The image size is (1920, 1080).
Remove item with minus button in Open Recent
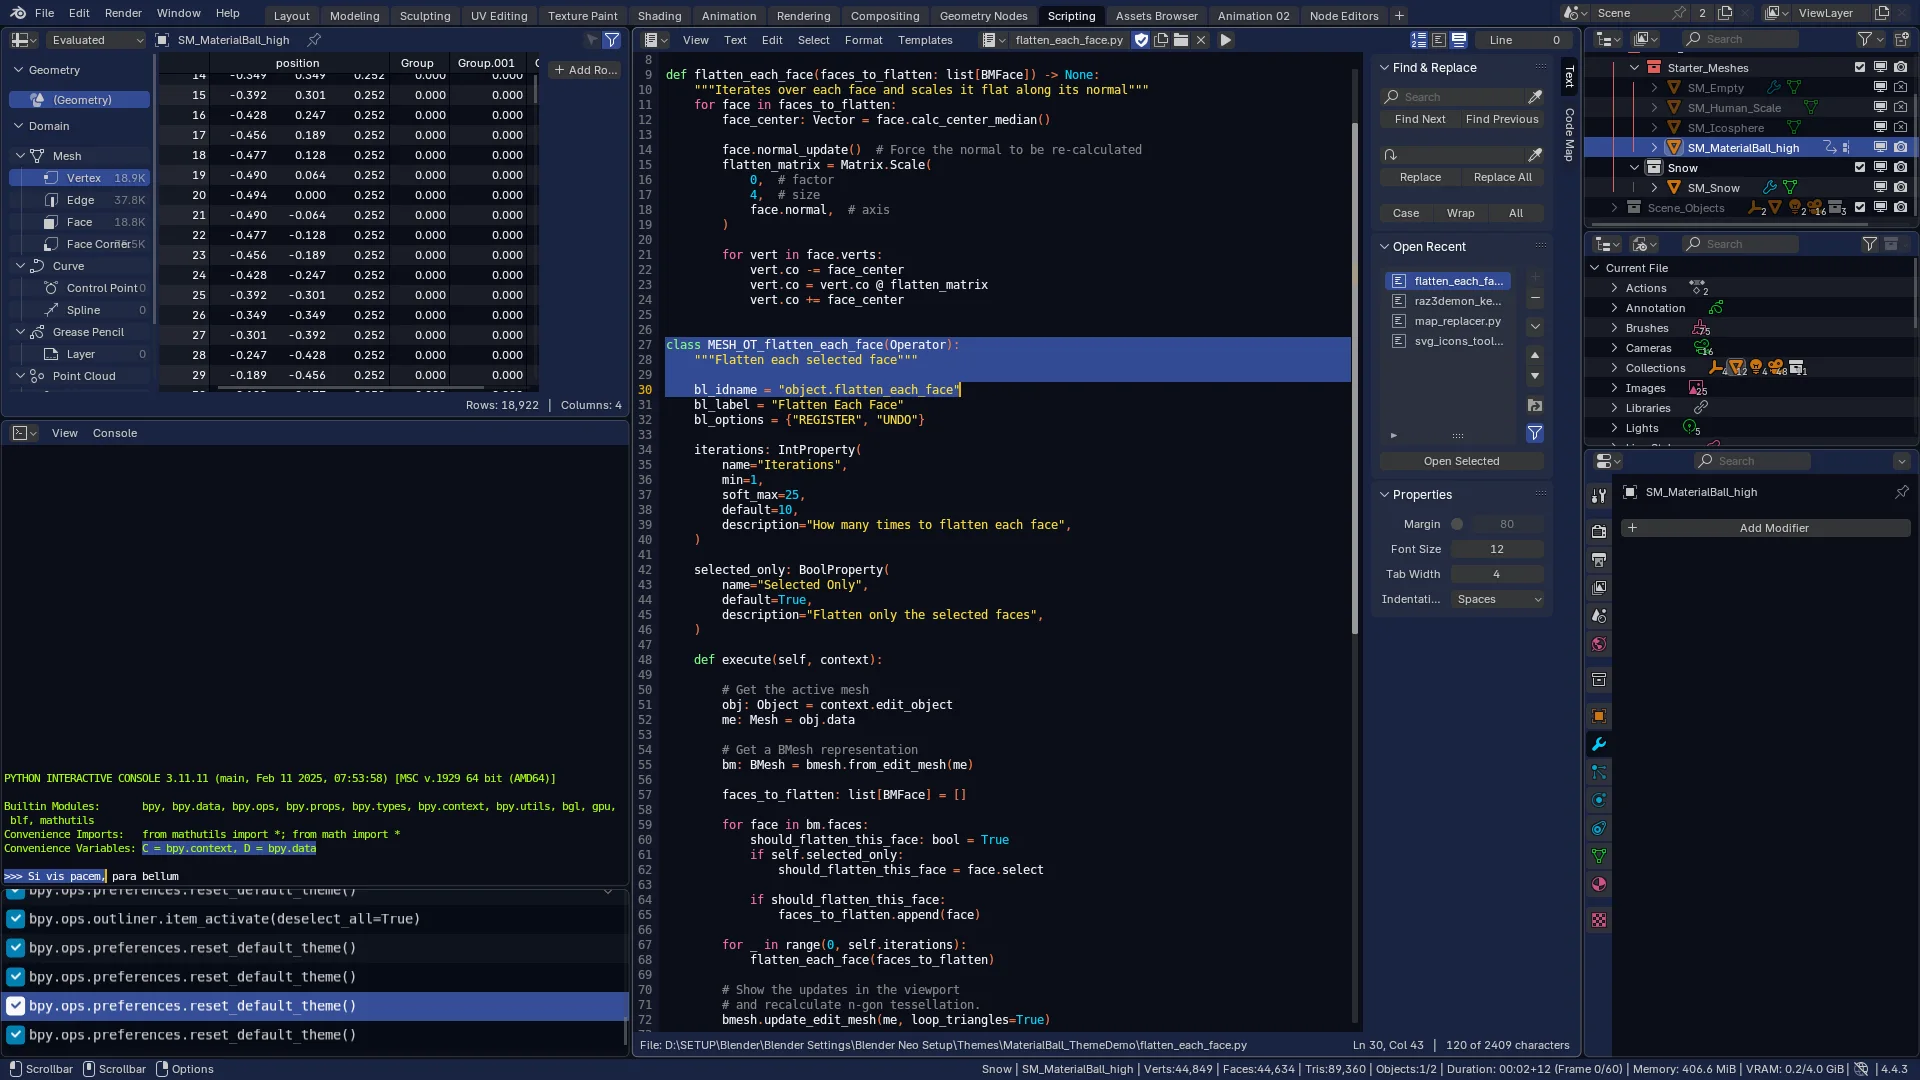point(1535,299)
